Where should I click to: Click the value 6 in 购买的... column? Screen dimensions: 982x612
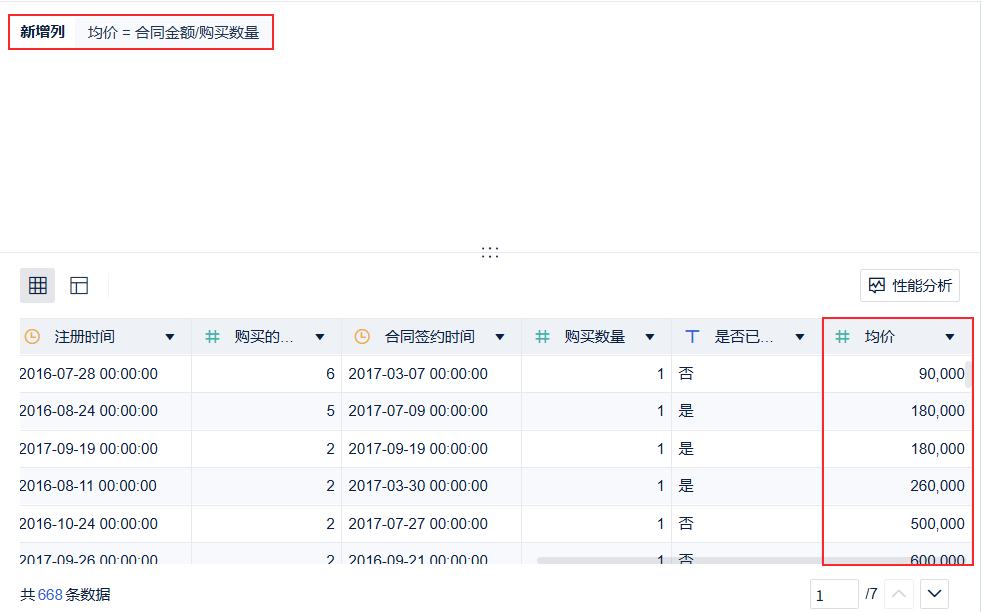pyautogui.click(x=330, y=374)
